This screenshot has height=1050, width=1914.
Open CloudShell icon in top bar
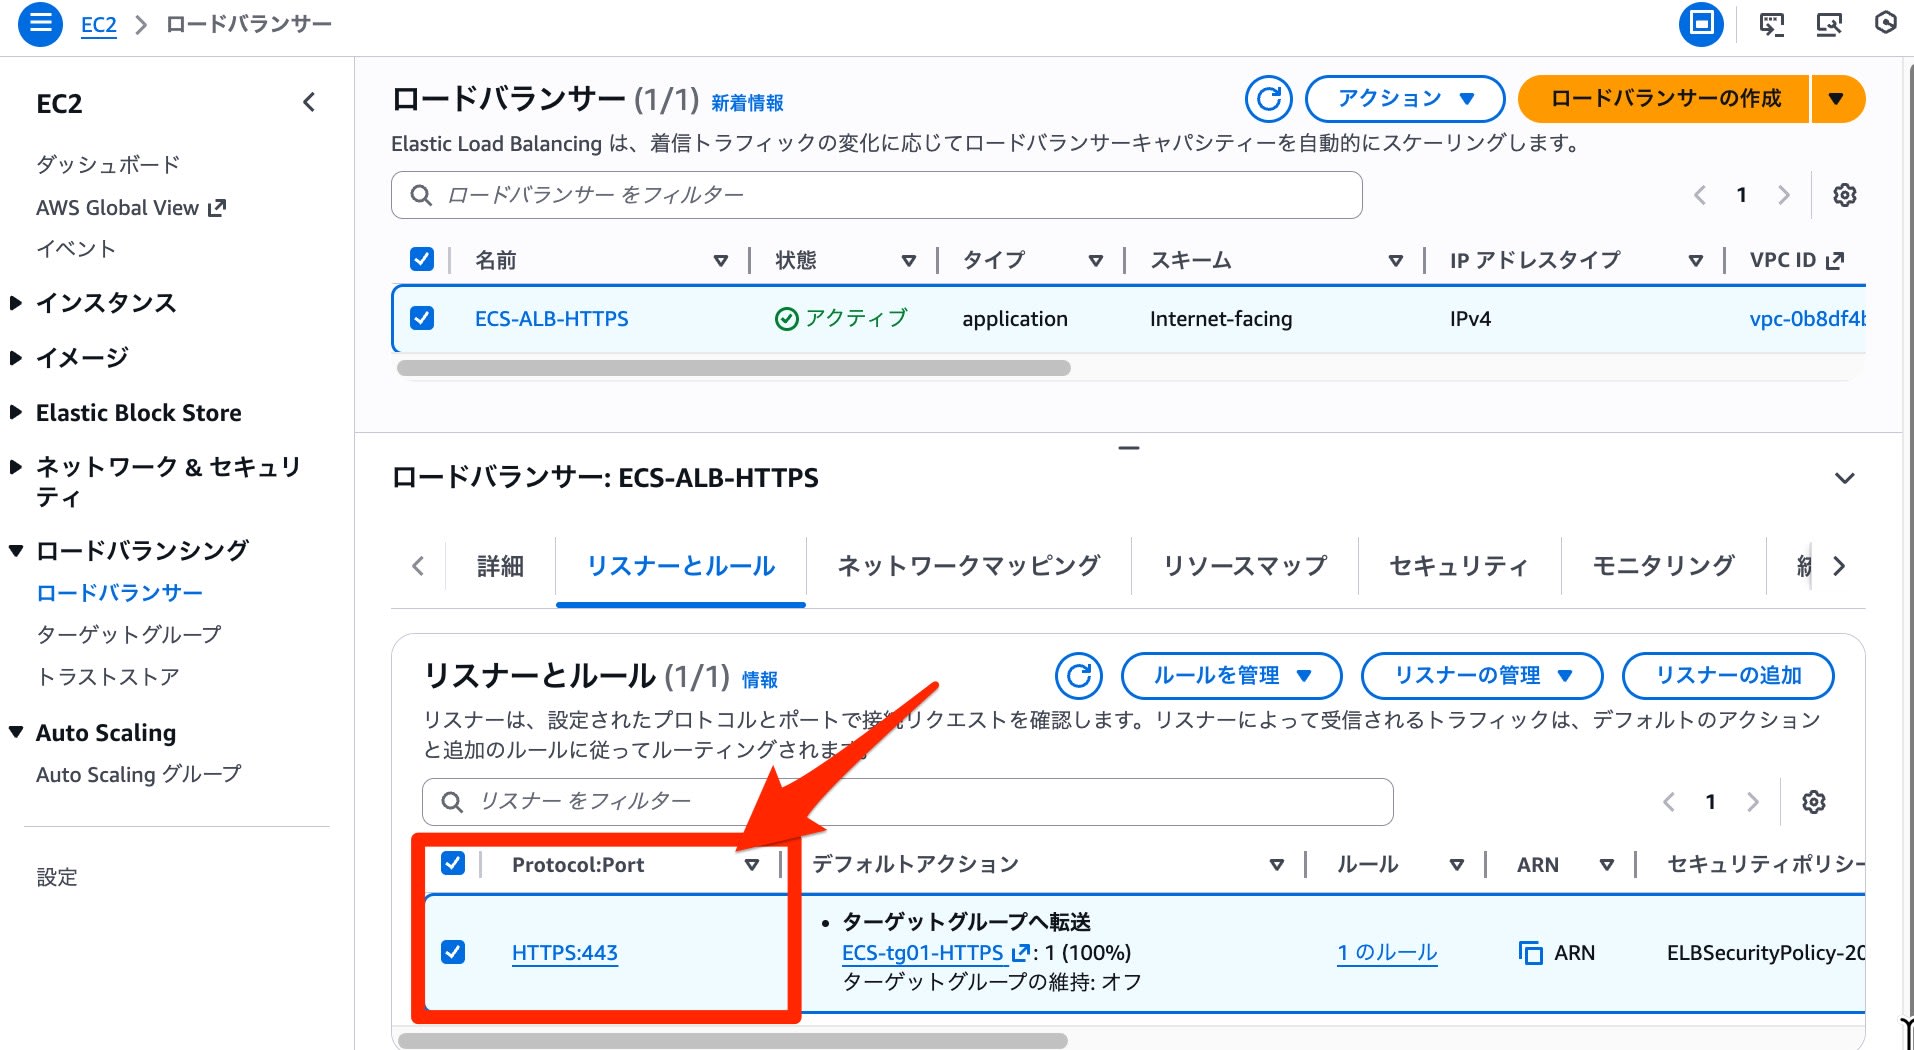[1772, 24]
